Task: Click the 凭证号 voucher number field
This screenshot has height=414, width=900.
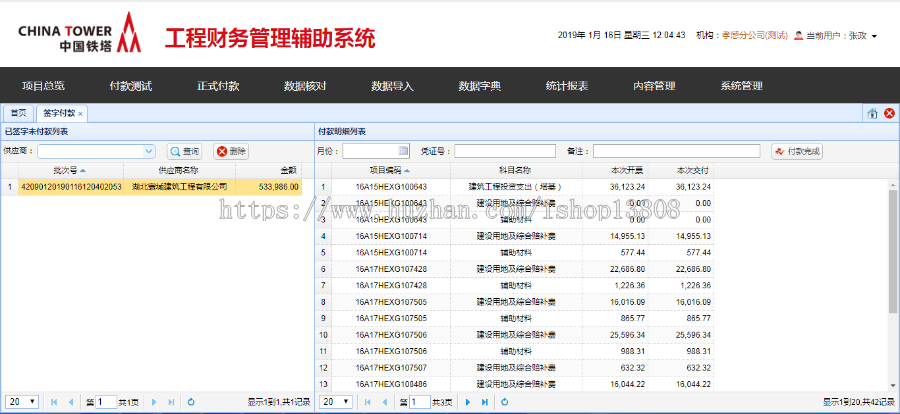Action: (x=505, y=151)
